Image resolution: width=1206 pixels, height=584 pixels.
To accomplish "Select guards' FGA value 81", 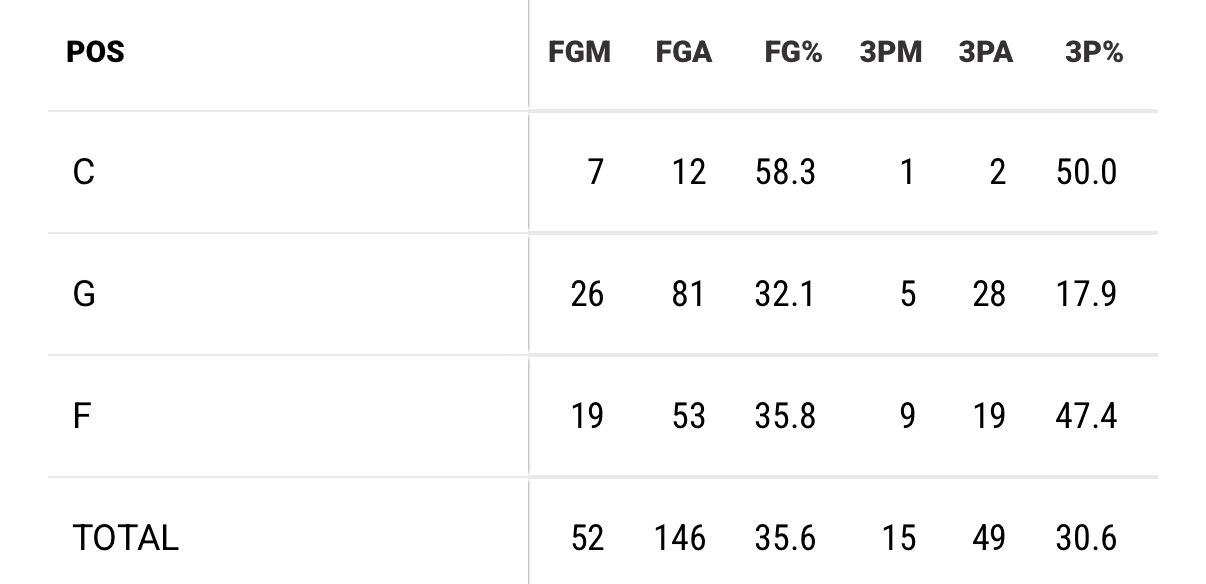I will pos(688,295).
